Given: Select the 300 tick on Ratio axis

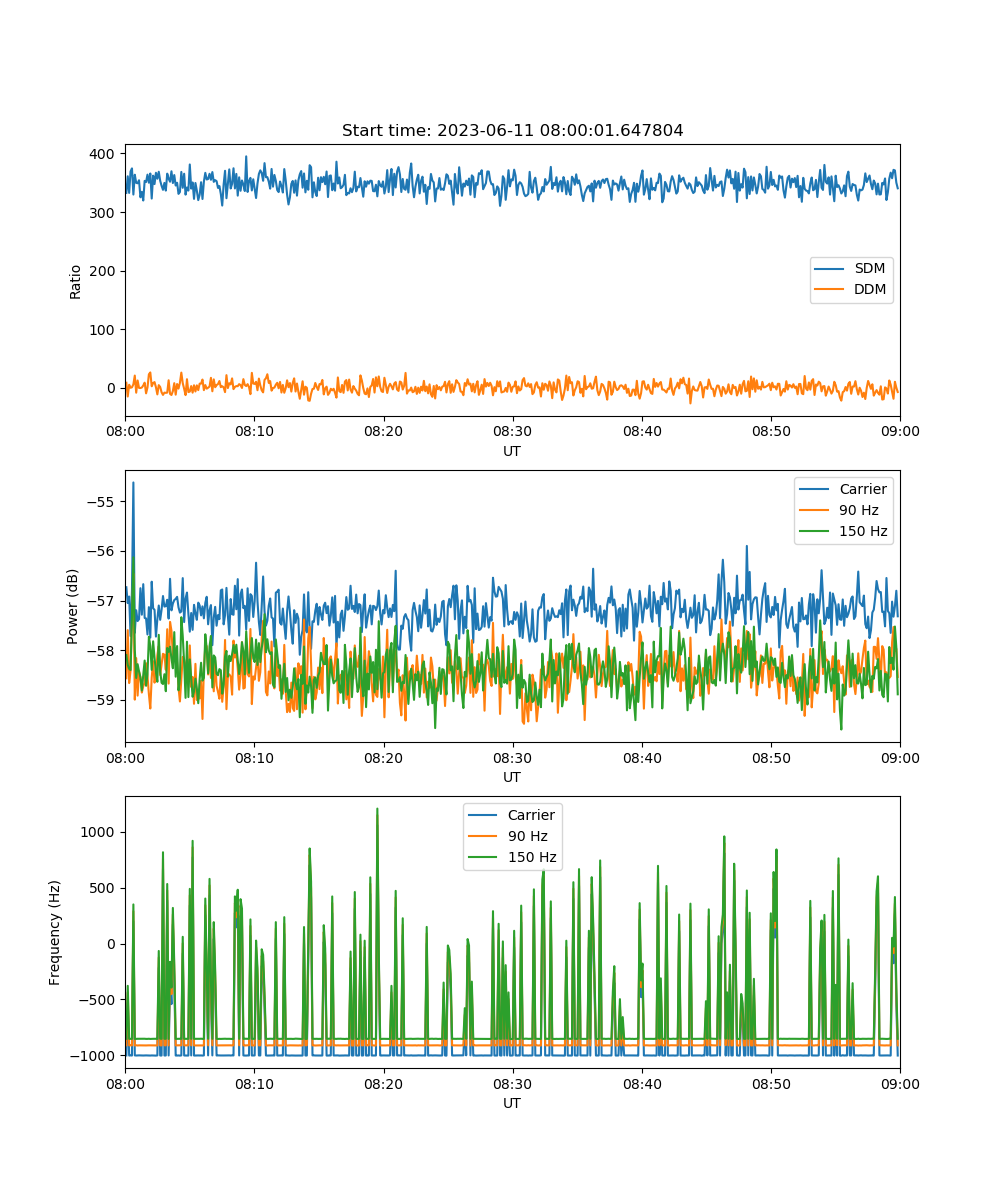Looking at the screenshot, I should point(104,213).
